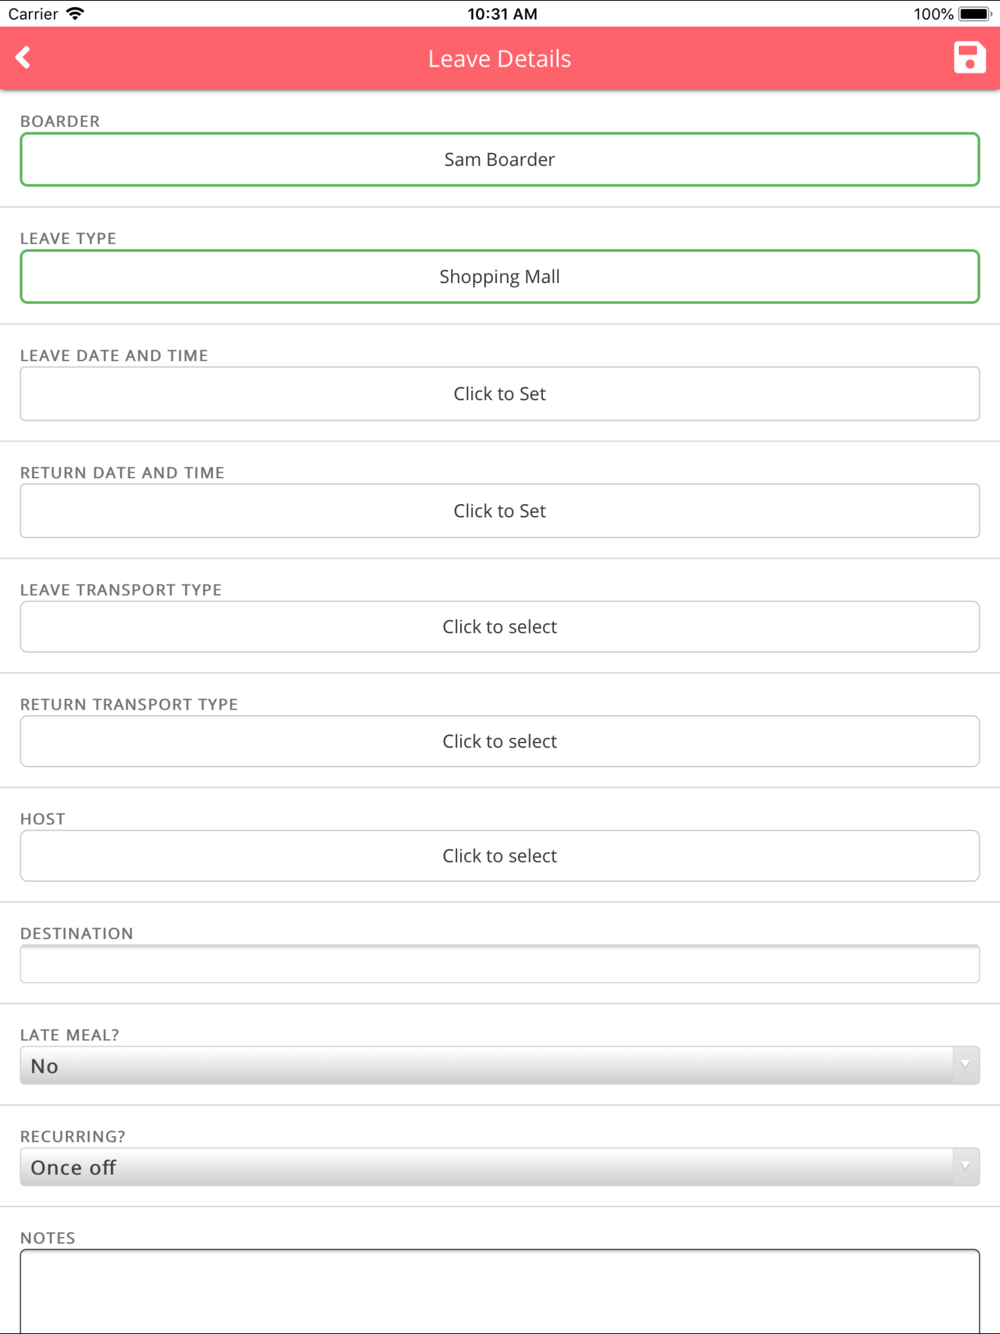Open the Late Meal dropdown set to No

pyautogui.click(x=500, y=1066)
